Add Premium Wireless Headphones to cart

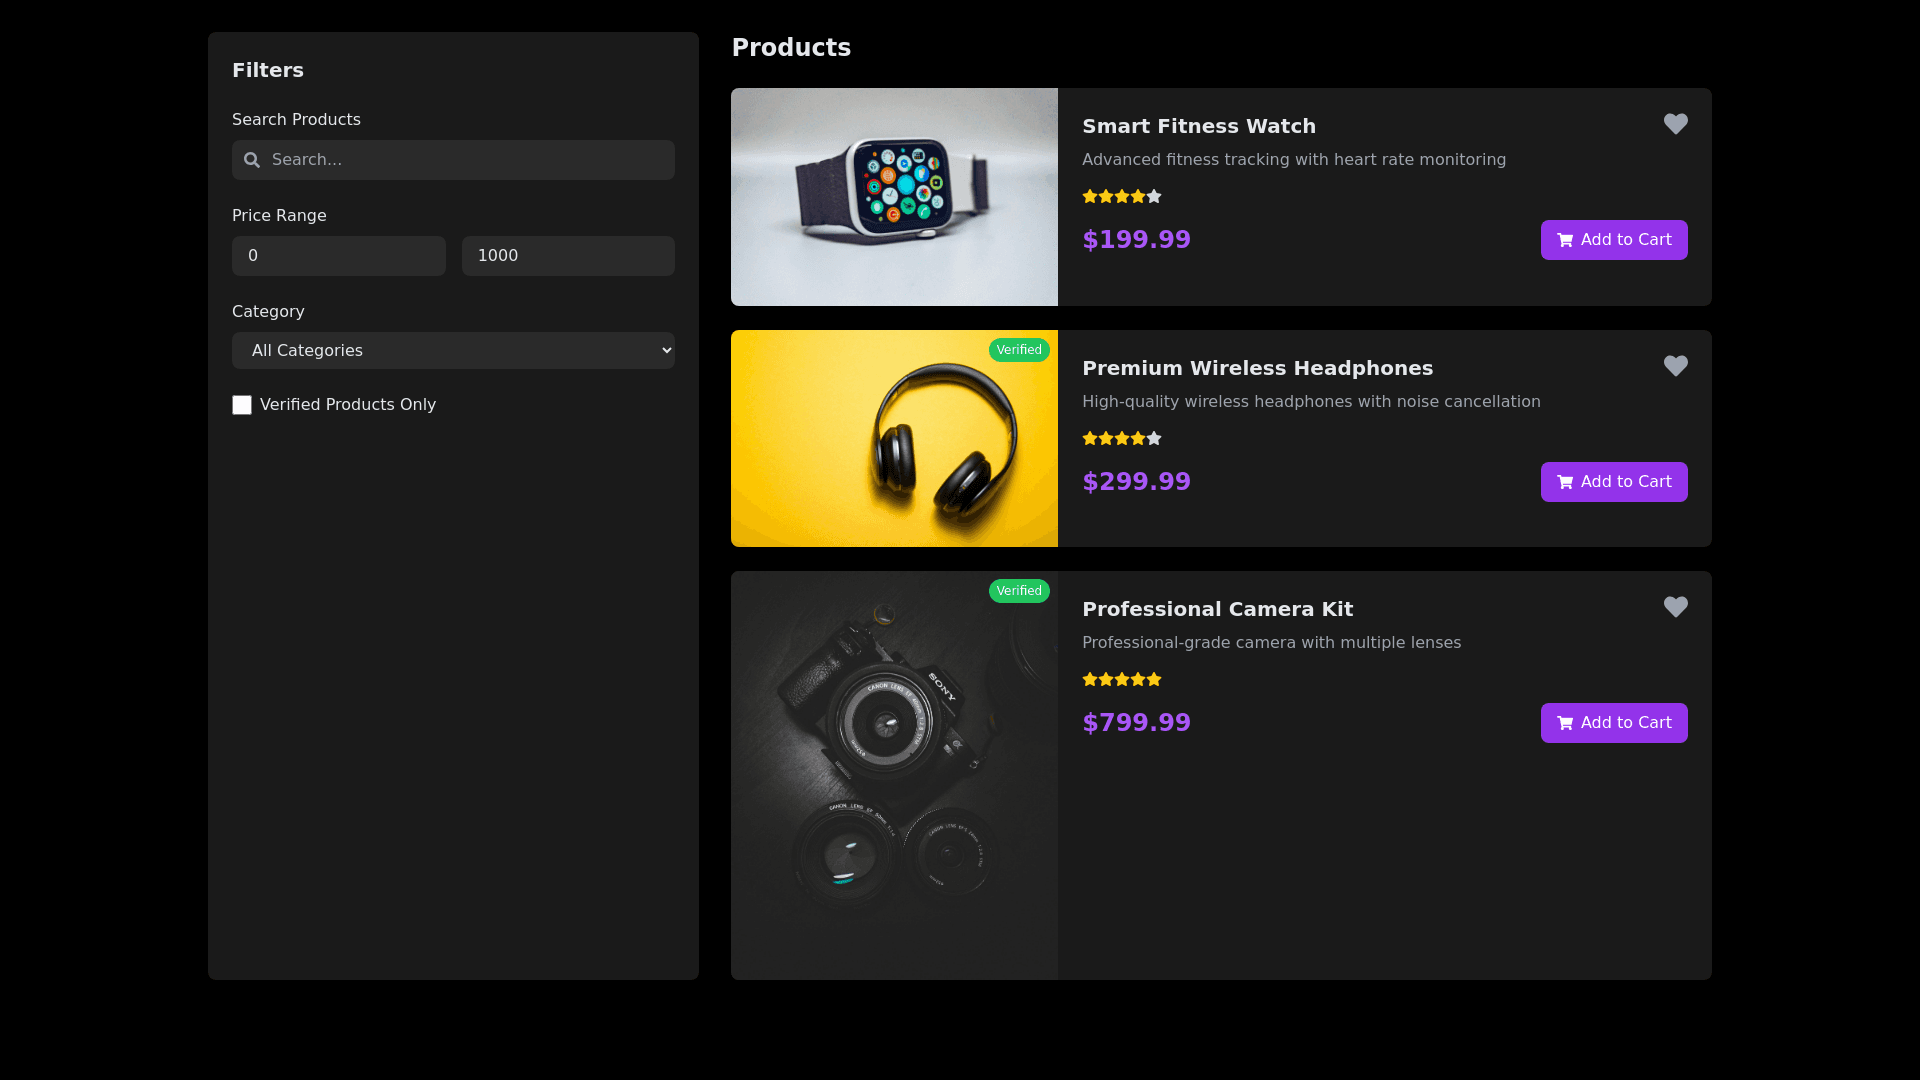coord(1613,482)
